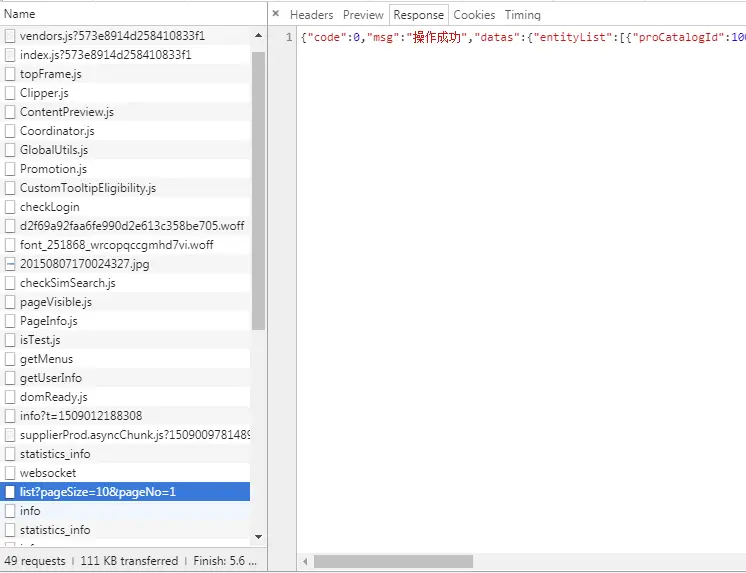Click the response JSON text on line 1
746x573 pixels.
coord(523,37)
